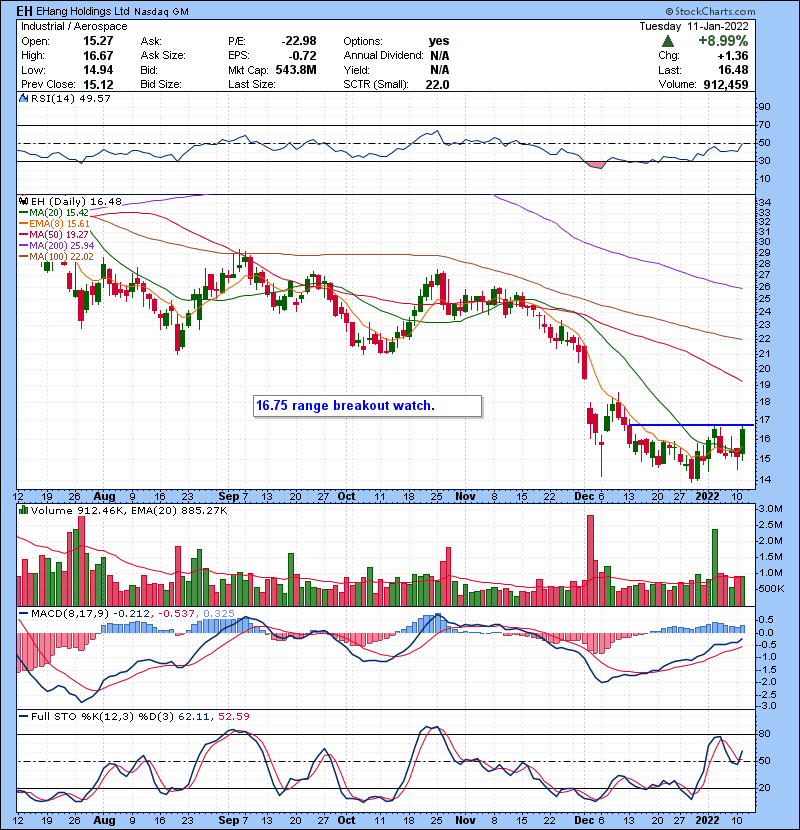
Task: Select the EPS value -0.72
Action: (302, 56)
